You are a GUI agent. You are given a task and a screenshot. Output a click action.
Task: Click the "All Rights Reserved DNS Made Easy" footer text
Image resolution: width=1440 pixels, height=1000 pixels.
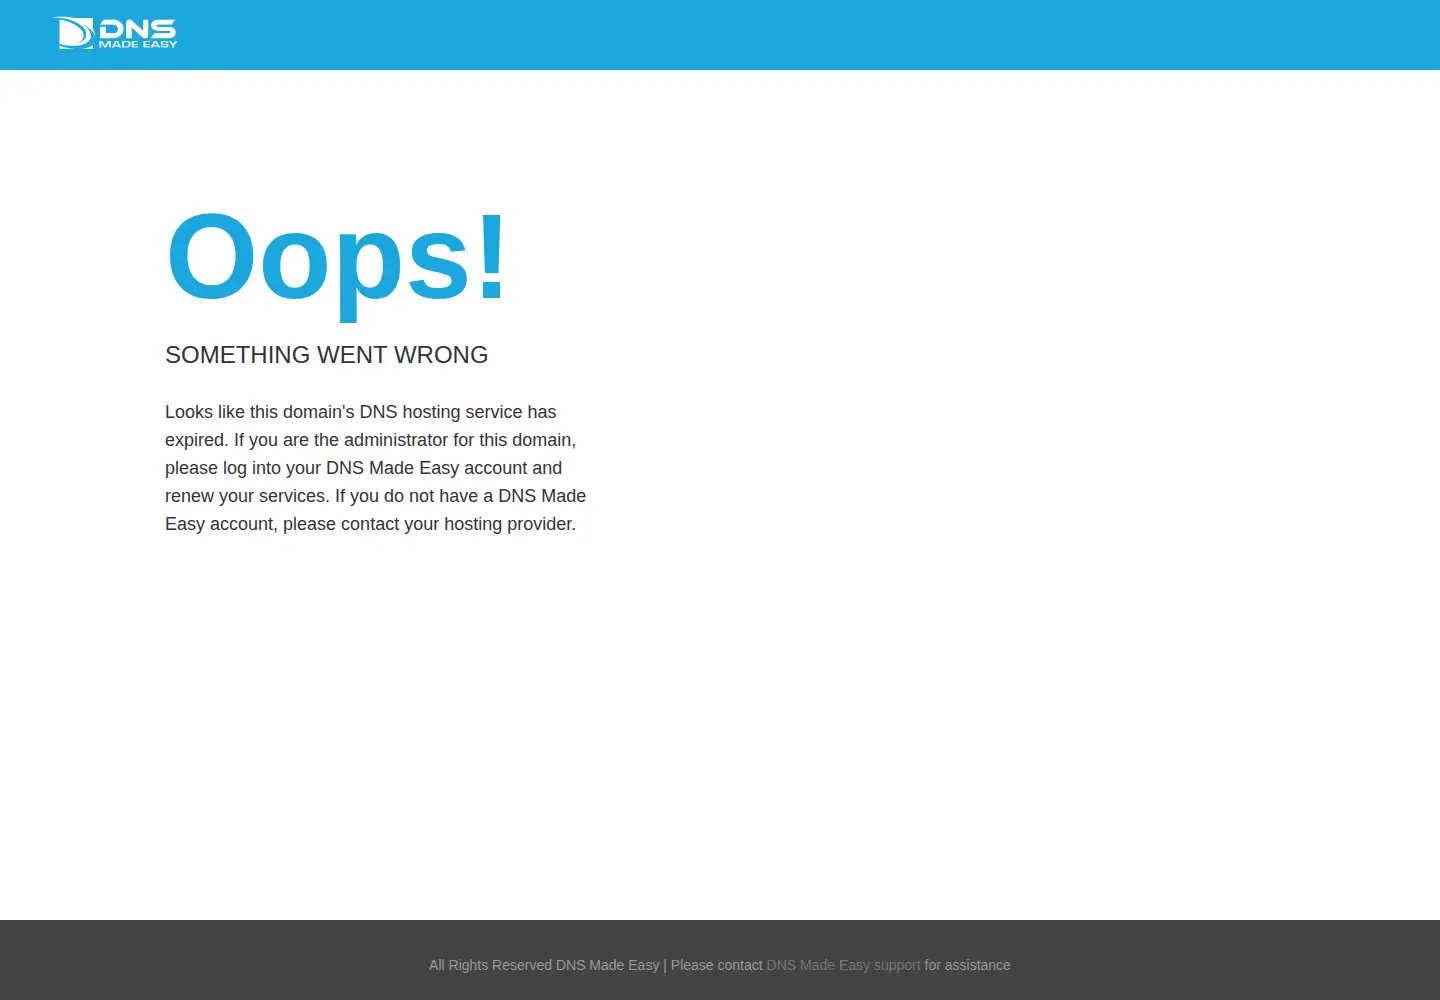[544, 965]
